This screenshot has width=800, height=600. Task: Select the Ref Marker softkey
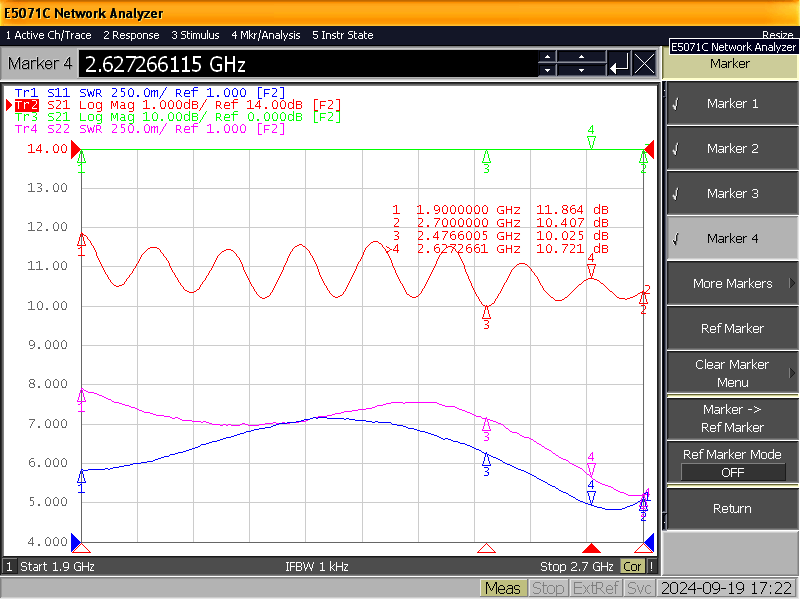pyautogui.click(x=733, y=328)
